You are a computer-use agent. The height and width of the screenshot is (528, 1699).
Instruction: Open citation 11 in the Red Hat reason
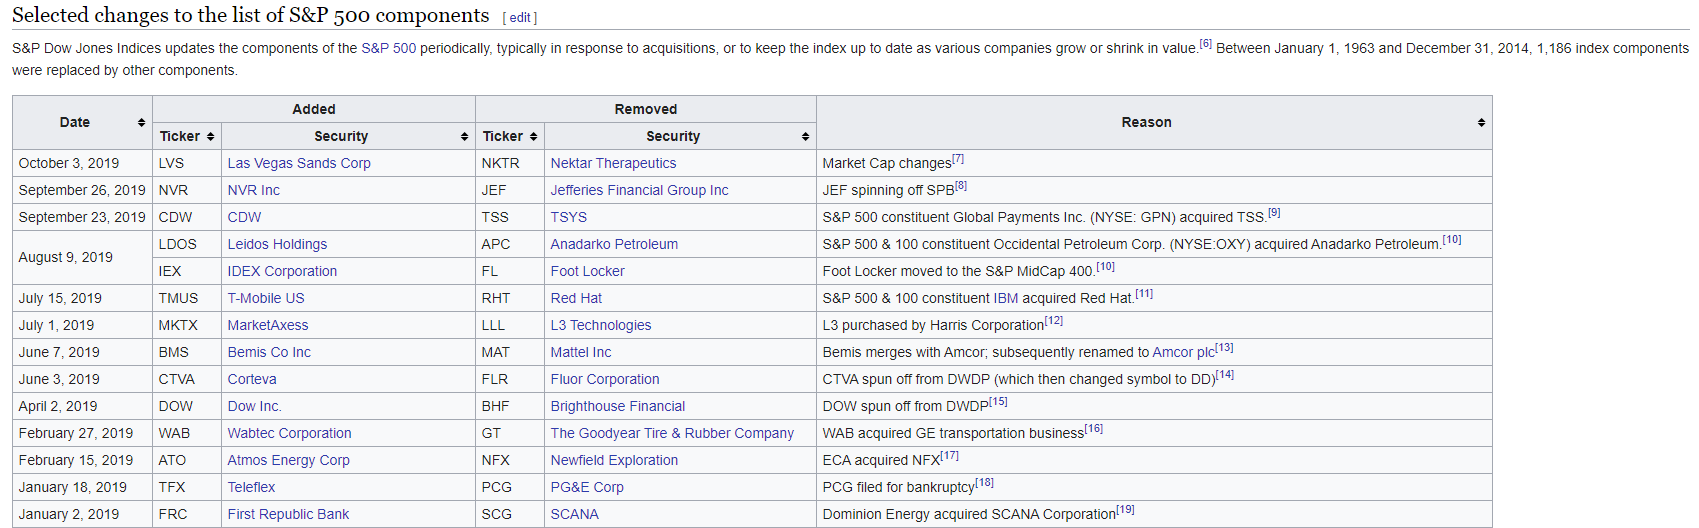point(1144,294)
